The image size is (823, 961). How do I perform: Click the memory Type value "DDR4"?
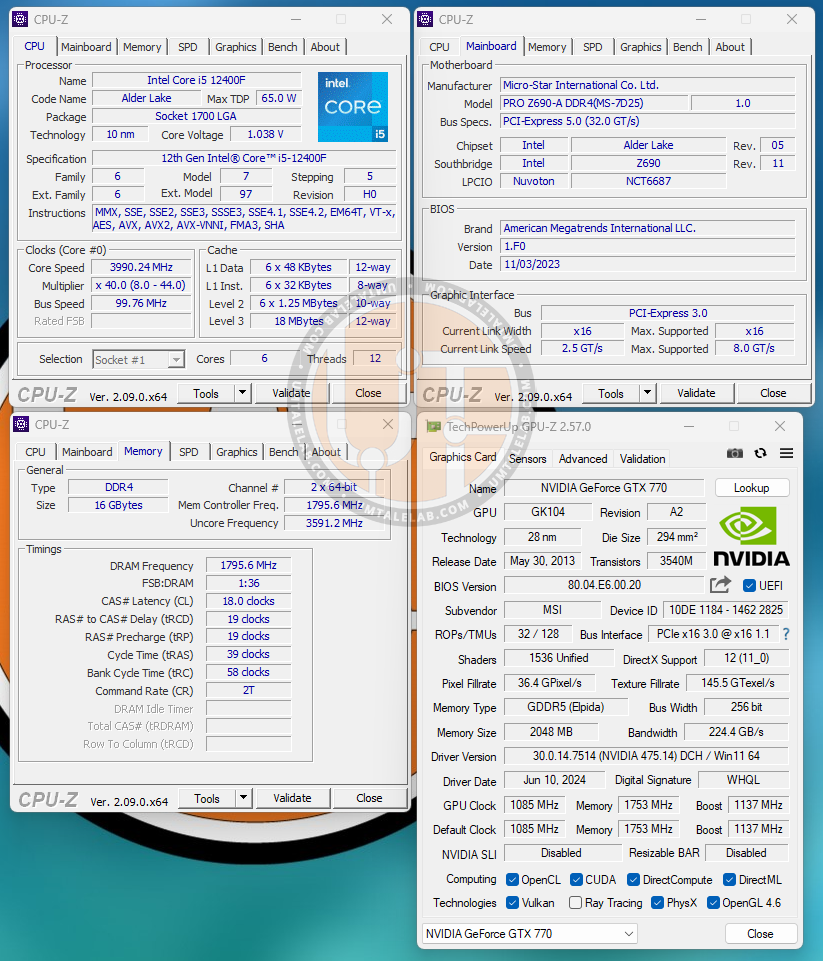pyautogui.click(x=118, y=487)
